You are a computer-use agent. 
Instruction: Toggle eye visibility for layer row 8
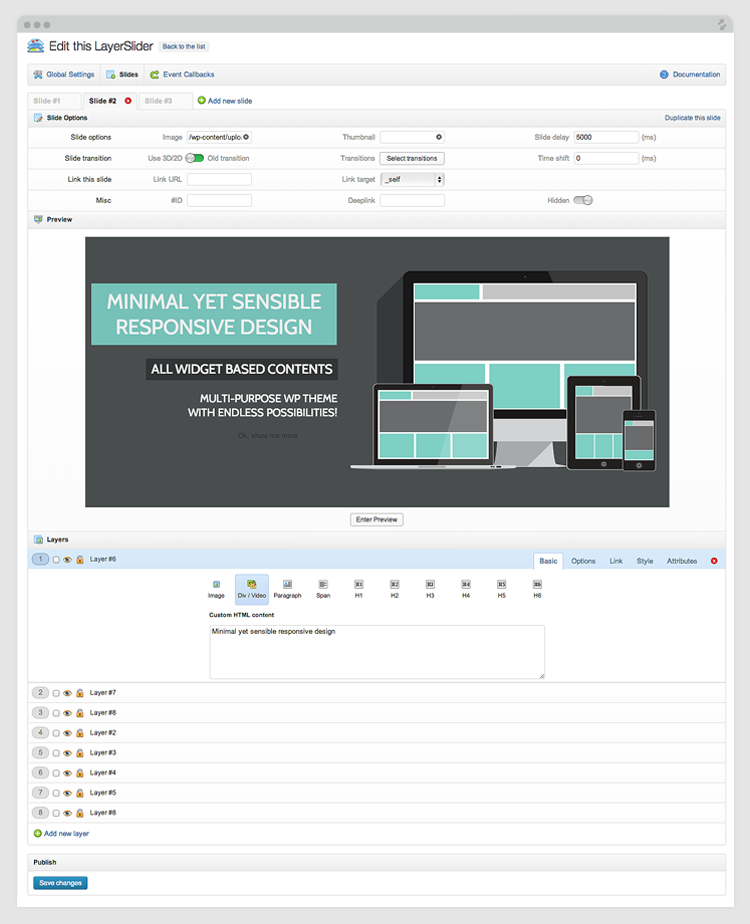click(67, 813)
